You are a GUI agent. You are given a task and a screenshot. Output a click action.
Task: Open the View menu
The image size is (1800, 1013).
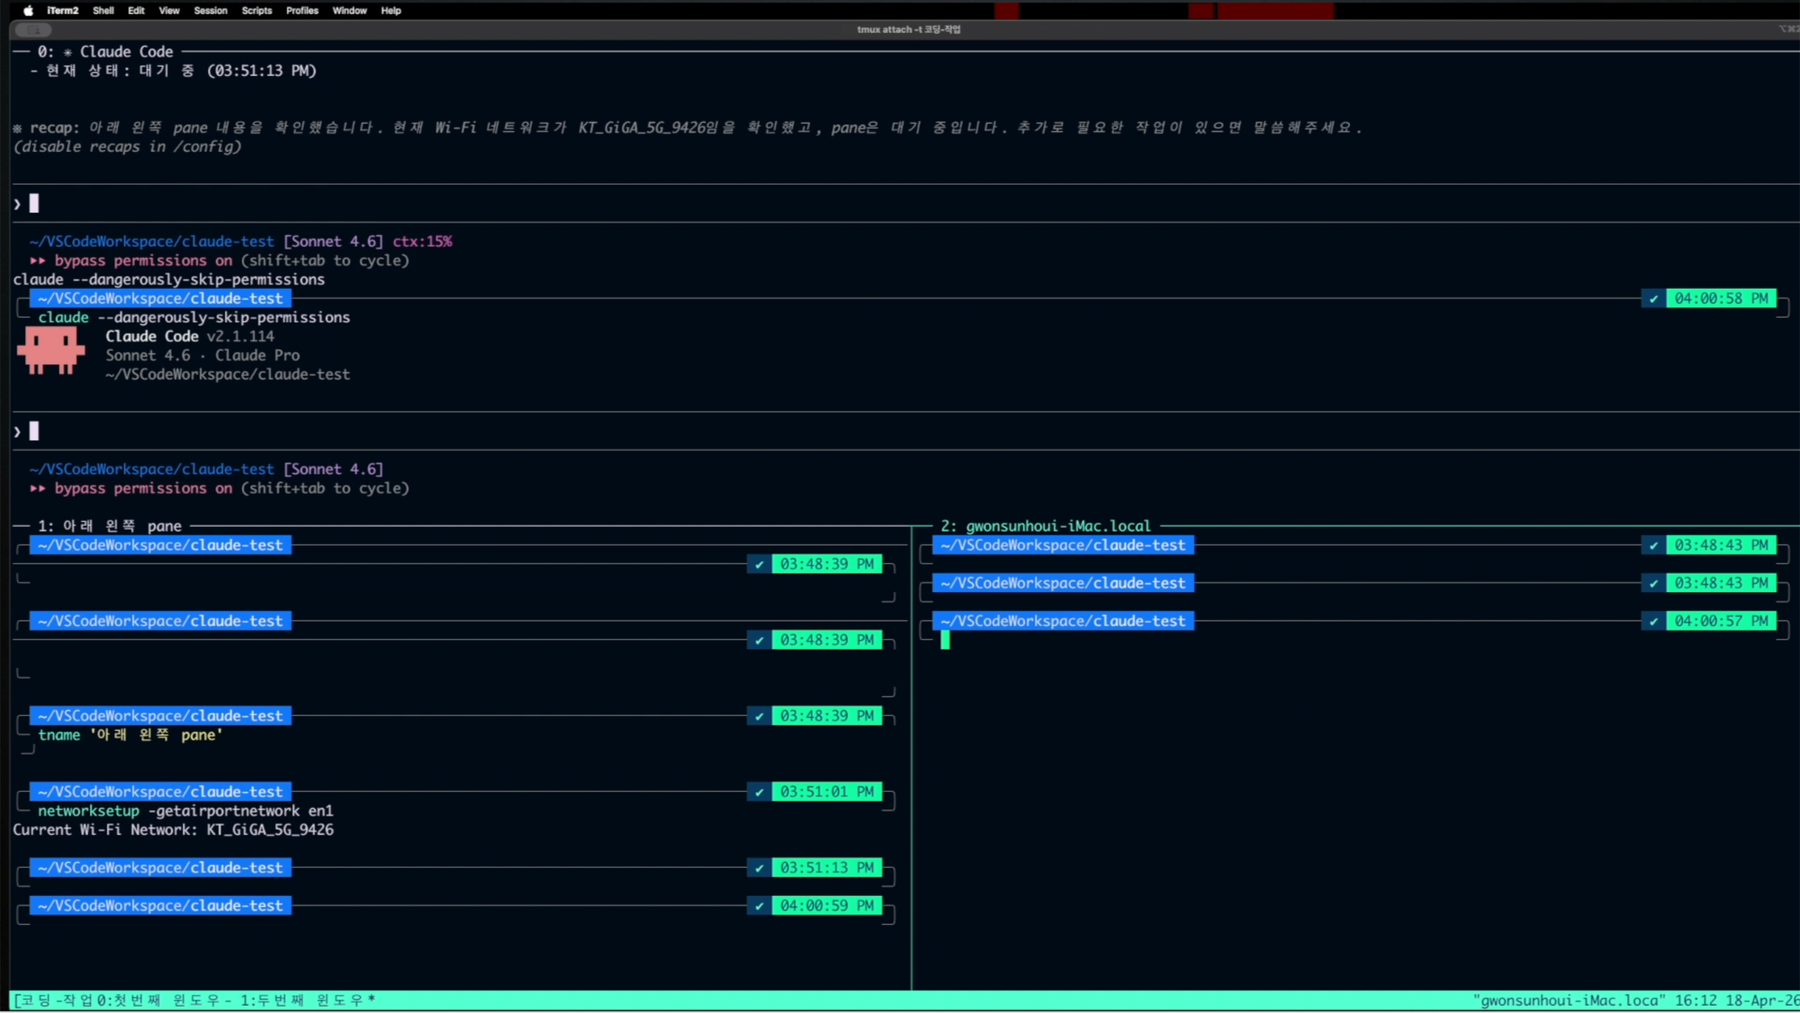coord(169,10)
